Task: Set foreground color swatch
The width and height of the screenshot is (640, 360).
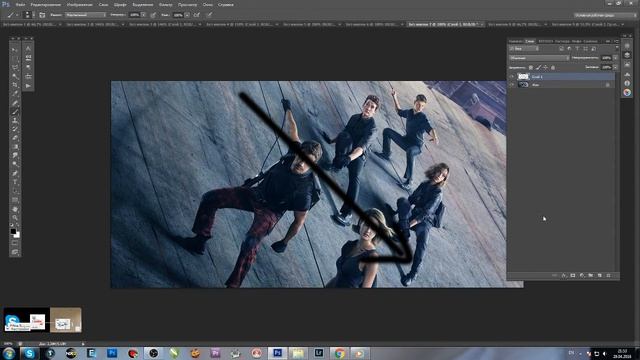Action: point(13,231)
